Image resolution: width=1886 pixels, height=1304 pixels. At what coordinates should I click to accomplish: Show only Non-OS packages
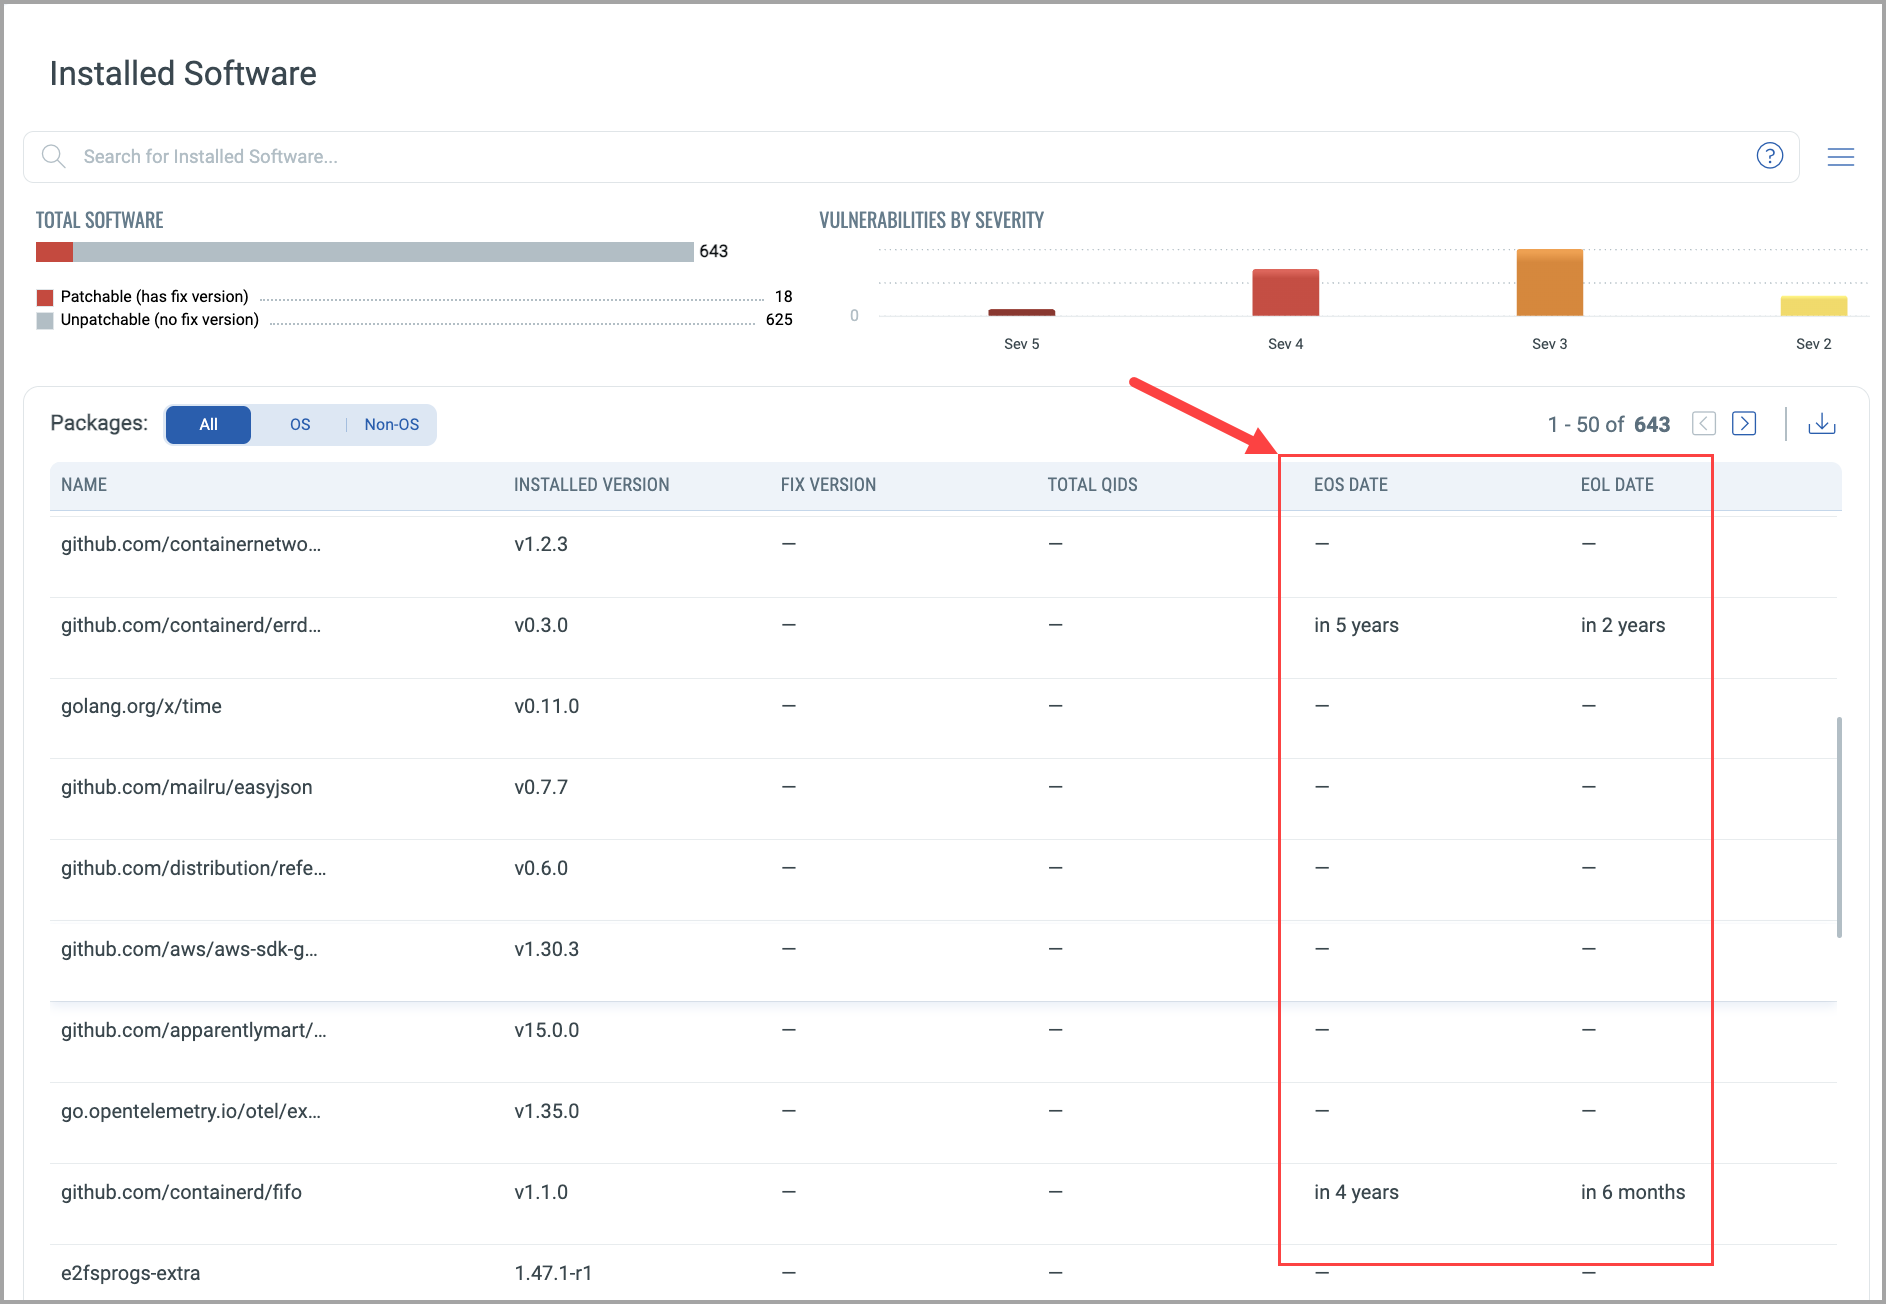click(391, 425)
